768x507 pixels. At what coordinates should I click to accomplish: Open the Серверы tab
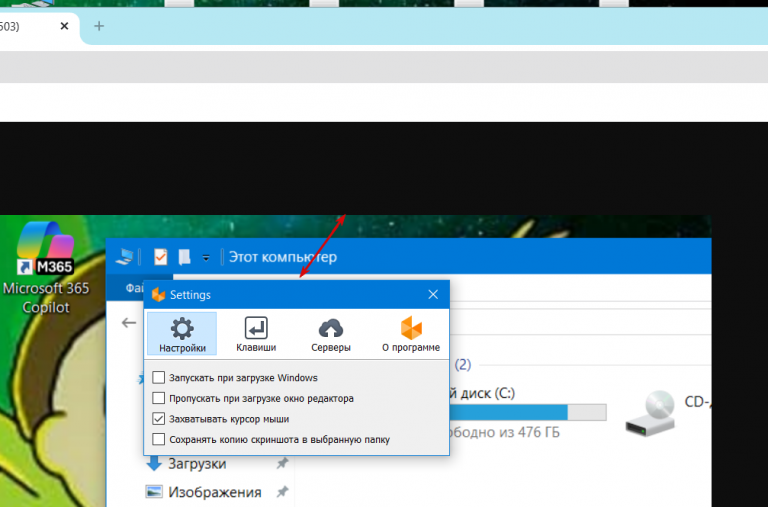click(x=331, y=334)
